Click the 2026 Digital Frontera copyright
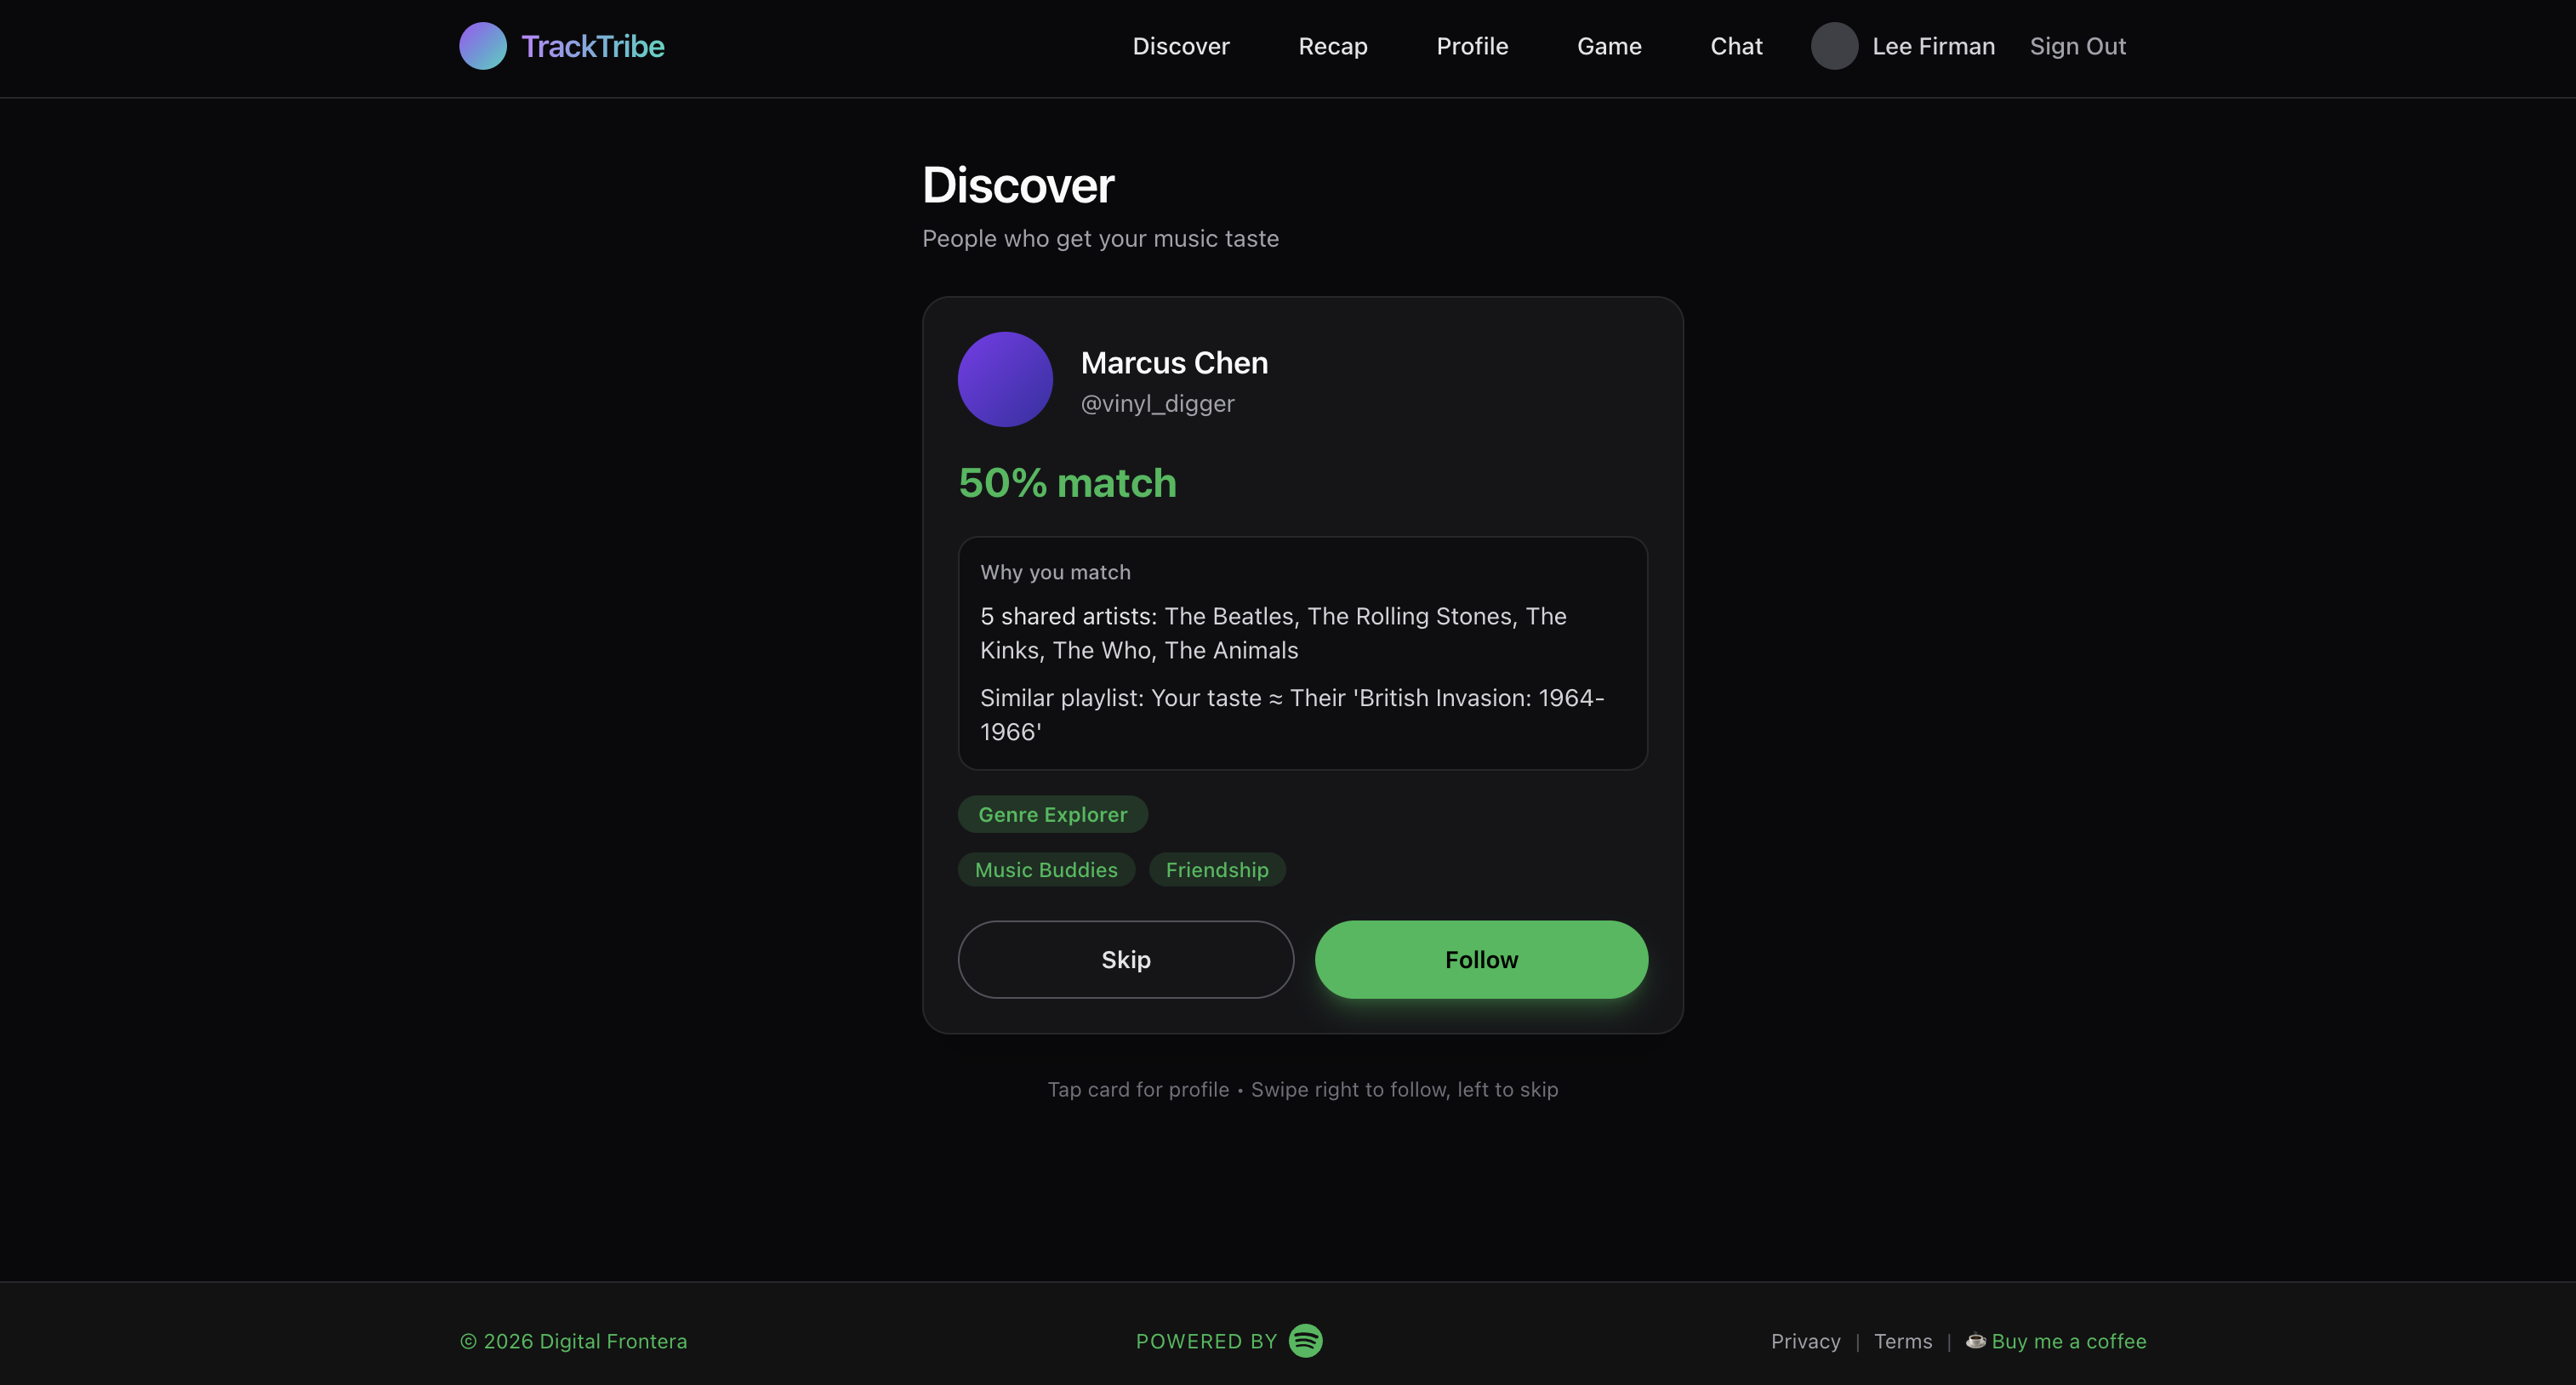The width and height of the screenshot is (2576, 1385). click(x=573, y=1341)
